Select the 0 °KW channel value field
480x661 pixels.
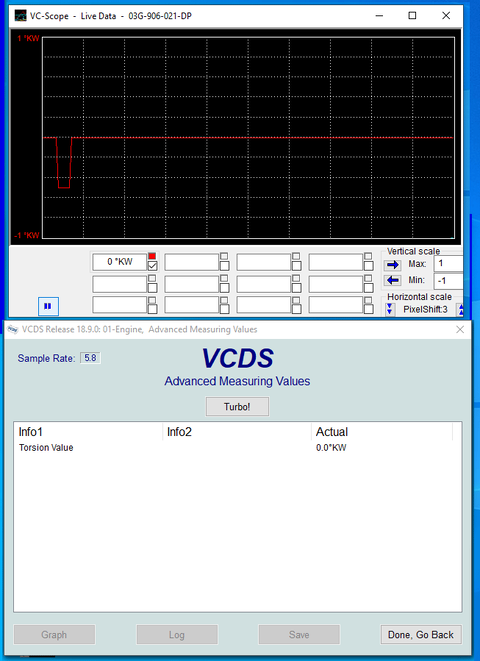pos(120,262)
